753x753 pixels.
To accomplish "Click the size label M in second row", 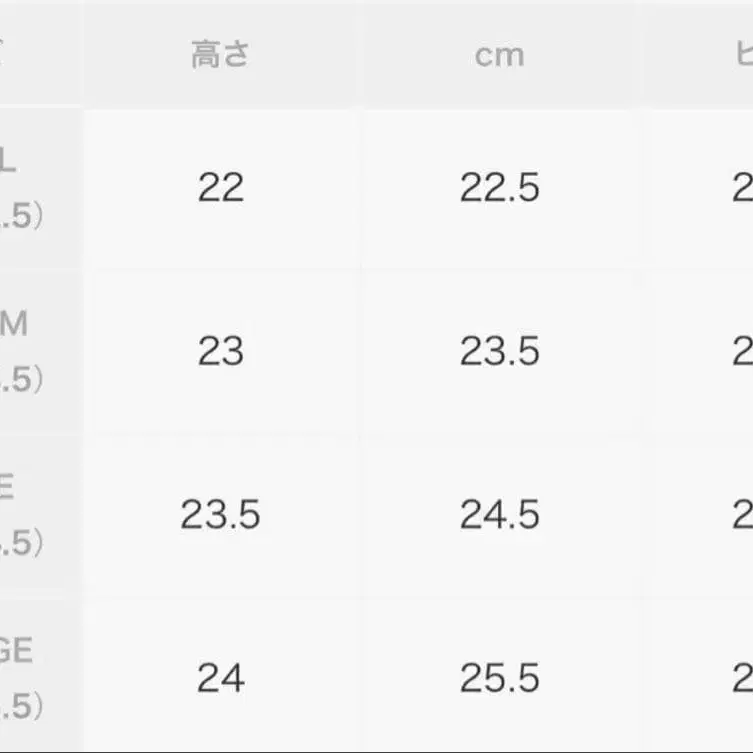I will point(14,324).
